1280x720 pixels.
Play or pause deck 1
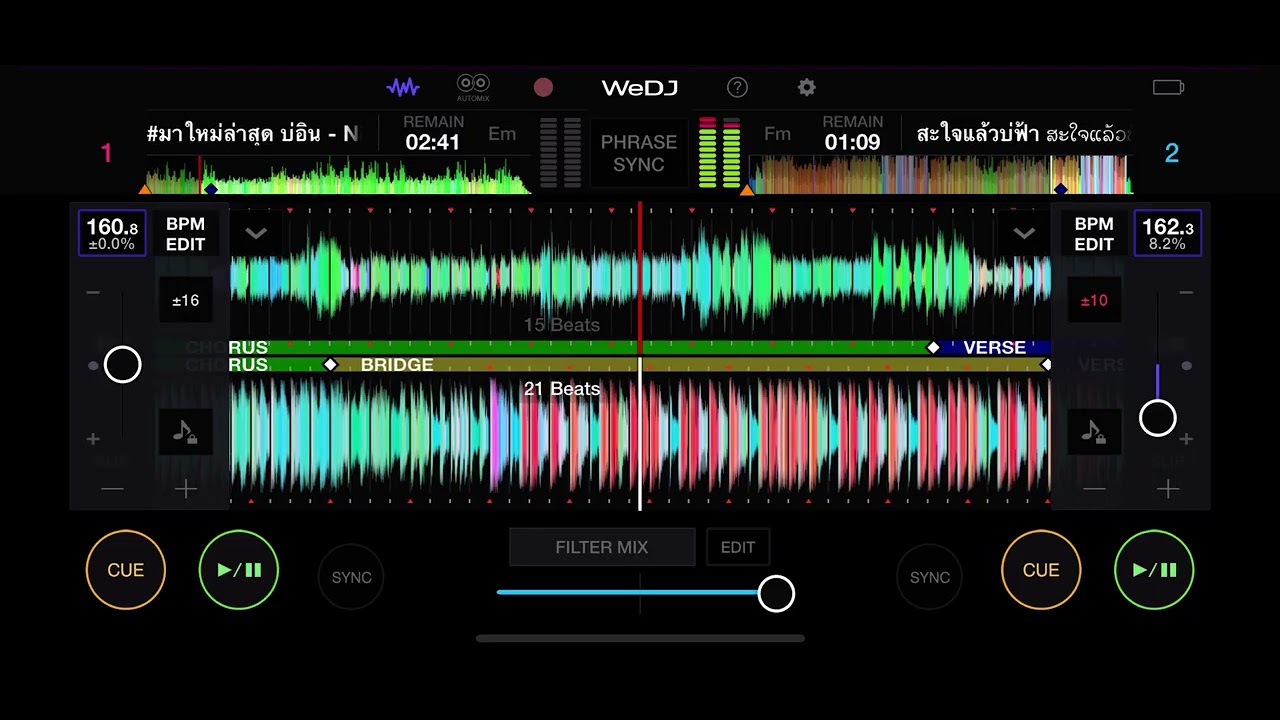coord(239,570)
